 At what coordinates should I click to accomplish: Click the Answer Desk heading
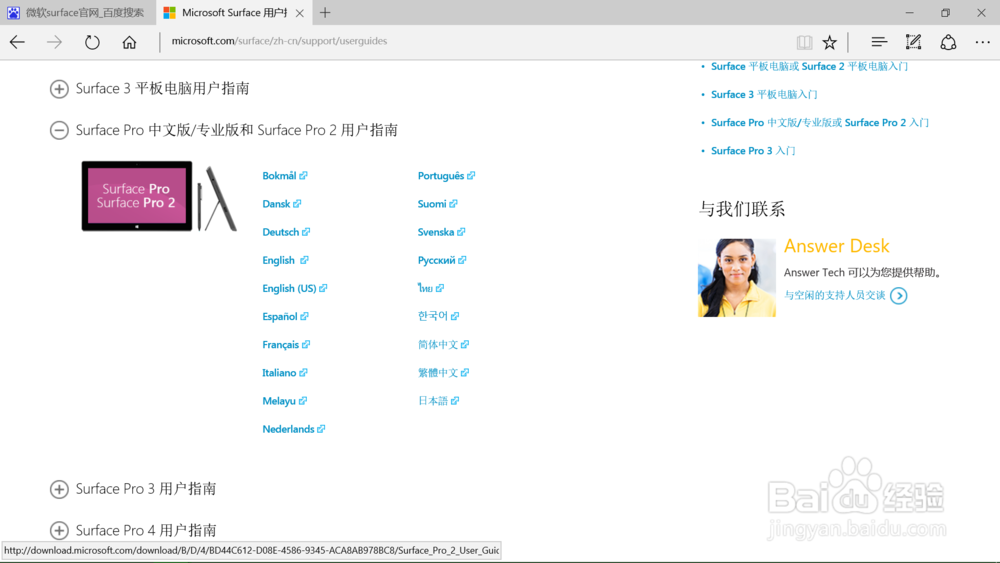(x=836, y=245)
